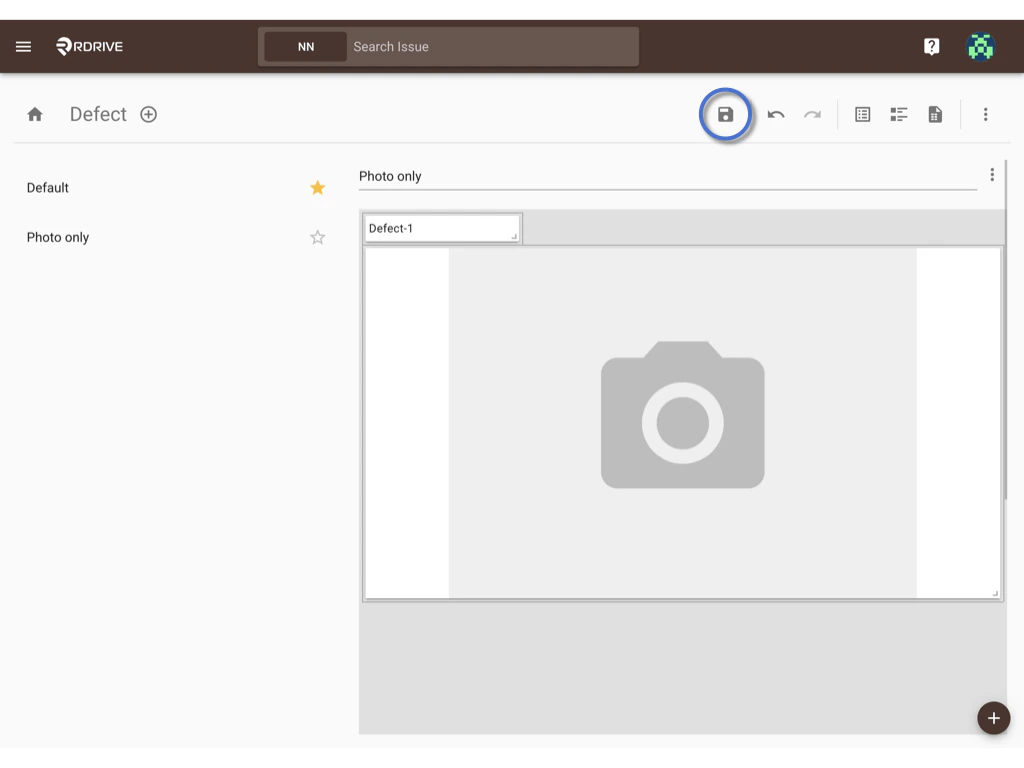Open the list view icon
The height and width of the screenshot is (768, 1024).
coord(862,114)
